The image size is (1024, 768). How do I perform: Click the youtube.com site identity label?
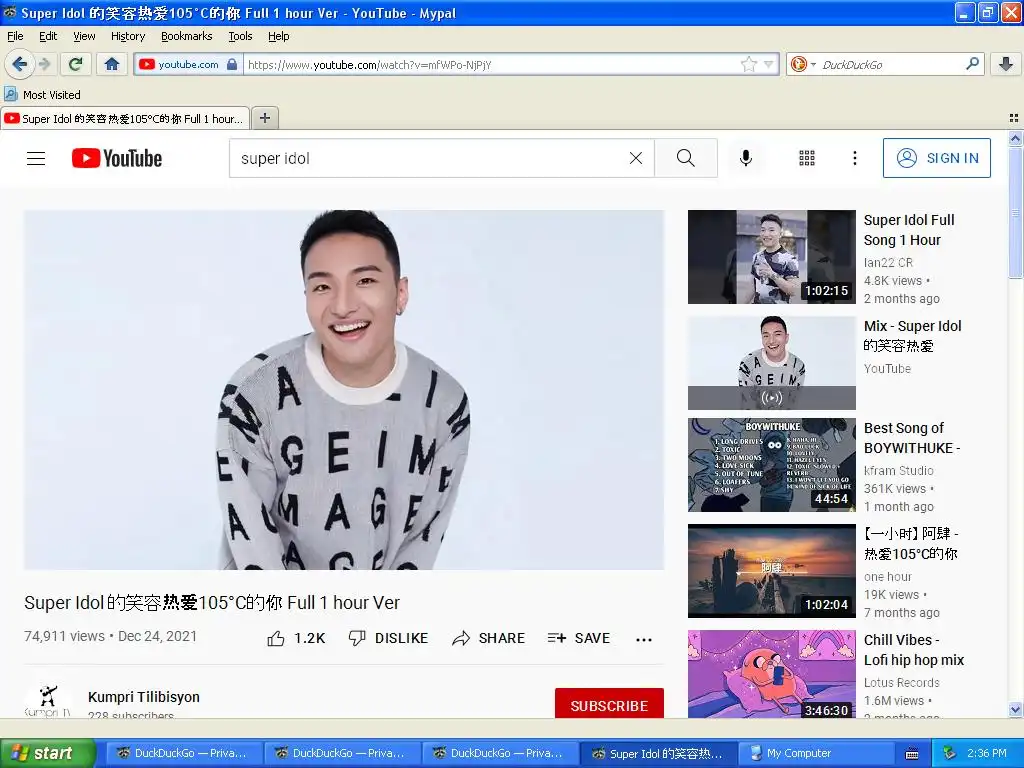188,64
